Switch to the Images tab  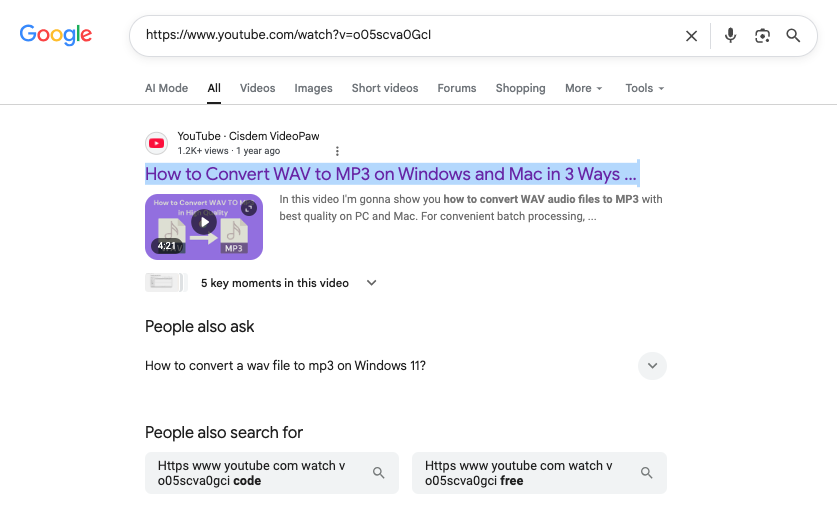coord(313,88)
